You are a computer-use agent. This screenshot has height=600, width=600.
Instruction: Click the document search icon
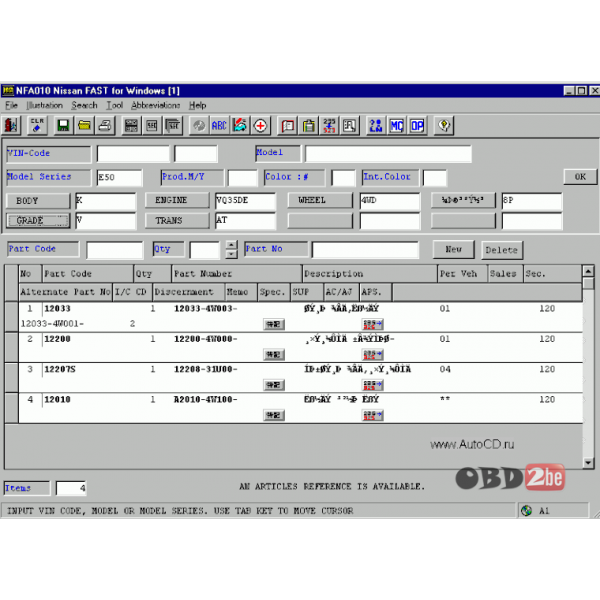point(350,125)
